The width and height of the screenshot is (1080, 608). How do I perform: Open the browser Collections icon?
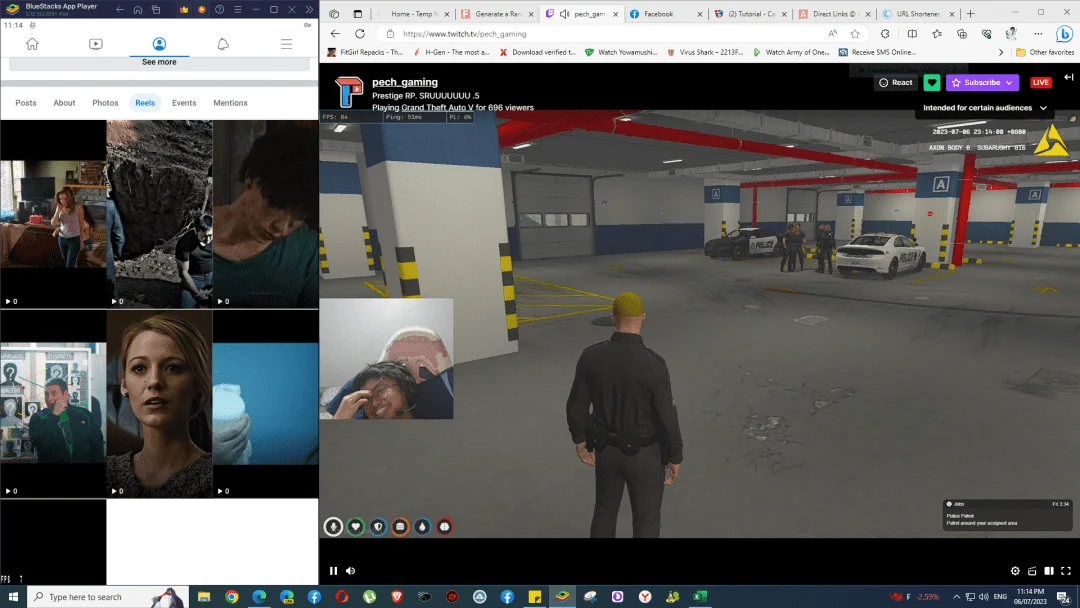[x=962, y=34]
